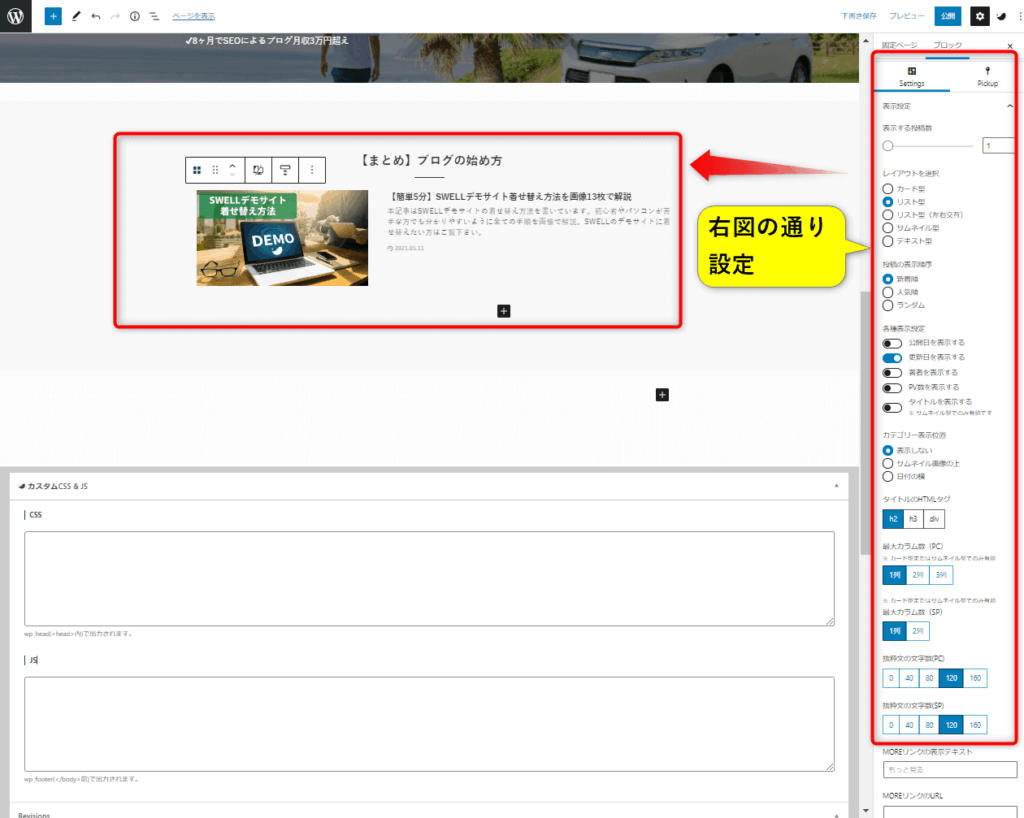1024x818 pixels.
Task: Open the WordPress logo menu
Action: coord(16,16)
